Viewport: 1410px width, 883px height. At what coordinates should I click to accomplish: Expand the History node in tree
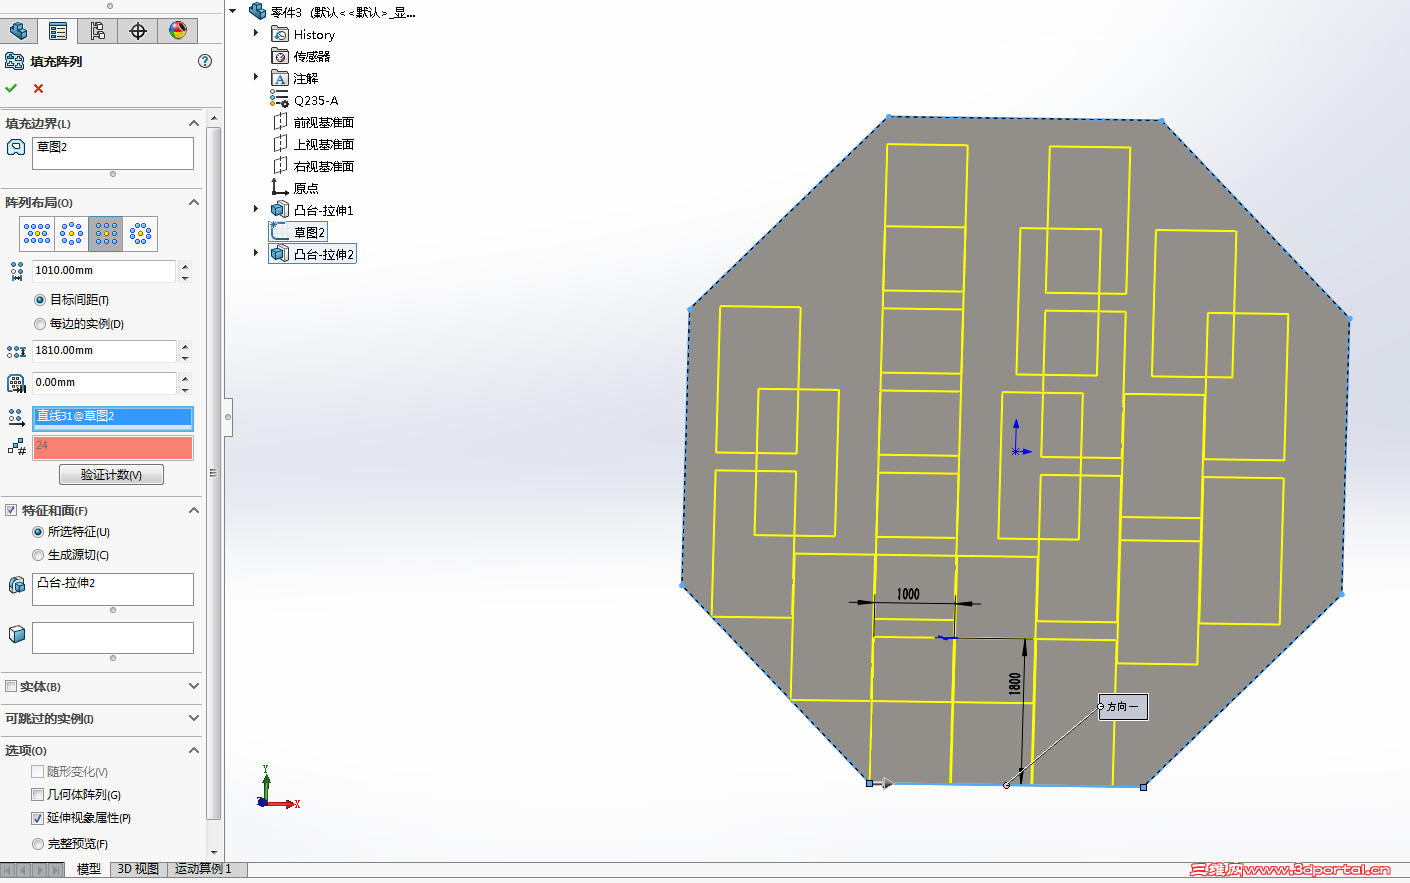pyautogui.click(x=256, y=33)
